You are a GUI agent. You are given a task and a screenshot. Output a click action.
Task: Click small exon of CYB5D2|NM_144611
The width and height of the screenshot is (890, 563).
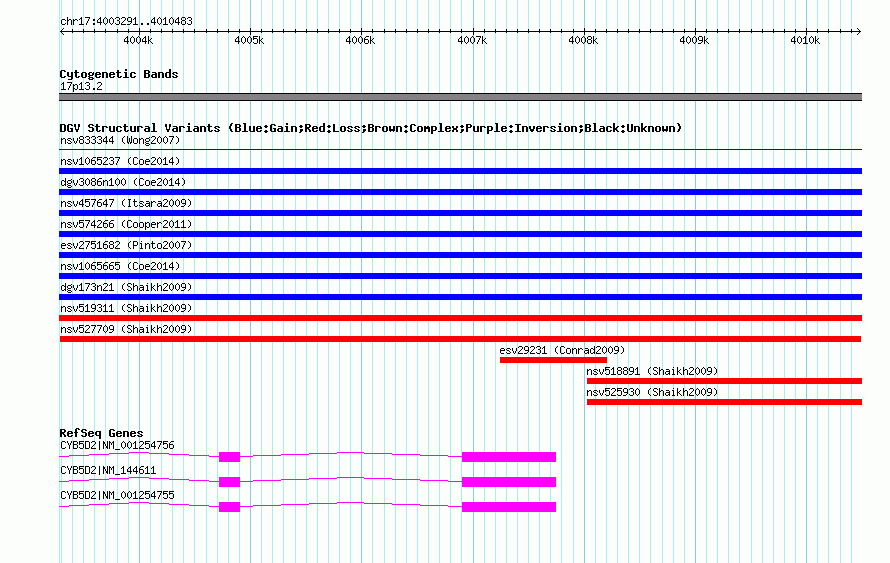(x=229, y=482)
